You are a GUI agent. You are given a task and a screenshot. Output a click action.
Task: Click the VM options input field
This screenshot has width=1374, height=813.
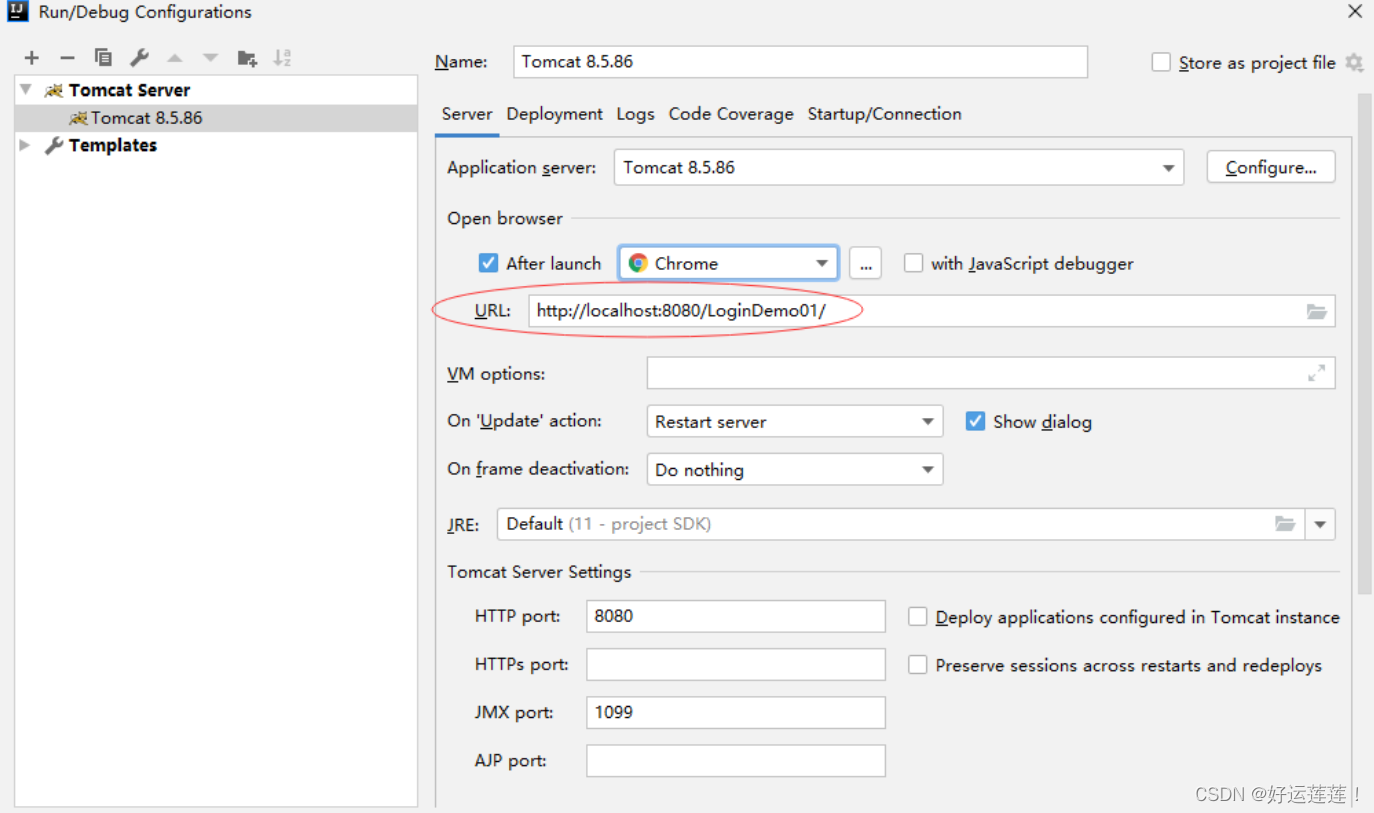[x=991, y=373]
